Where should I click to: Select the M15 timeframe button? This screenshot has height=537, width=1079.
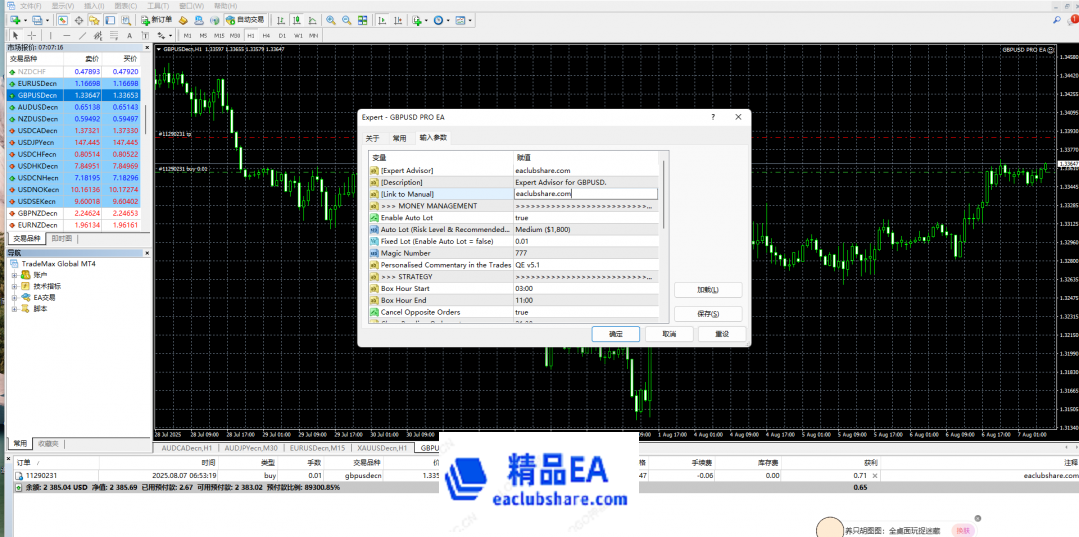pyautogui.click(x=219, y=35)
